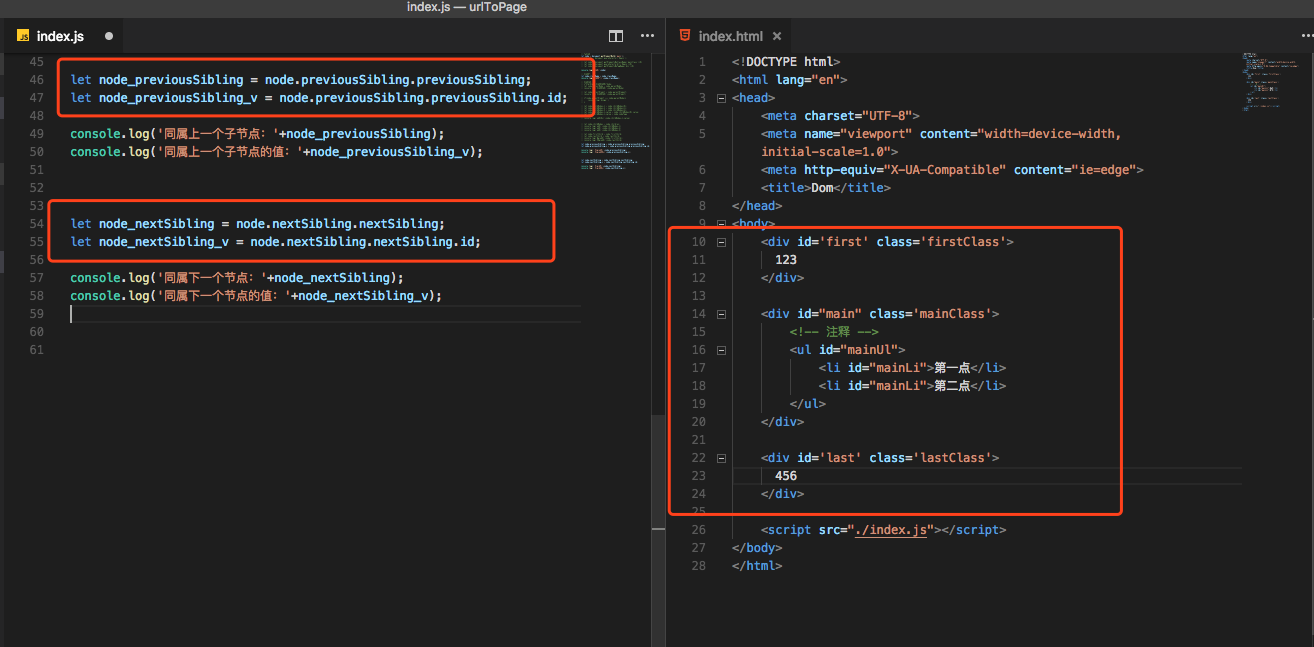Collapse the div id='last' block
Image resolution: width=1314 pixels, height=647 pixels.
point(721,458)
